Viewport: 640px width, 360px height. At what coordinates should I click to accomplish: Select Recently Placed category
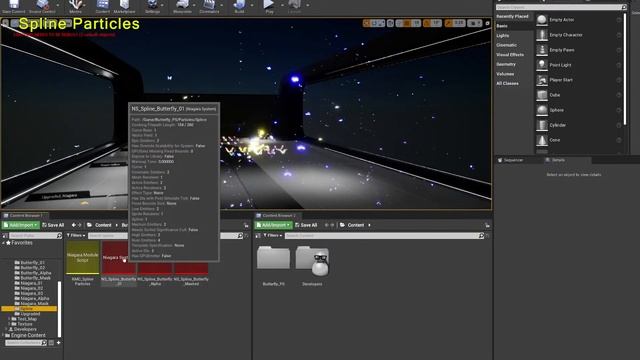click(512, 16)
